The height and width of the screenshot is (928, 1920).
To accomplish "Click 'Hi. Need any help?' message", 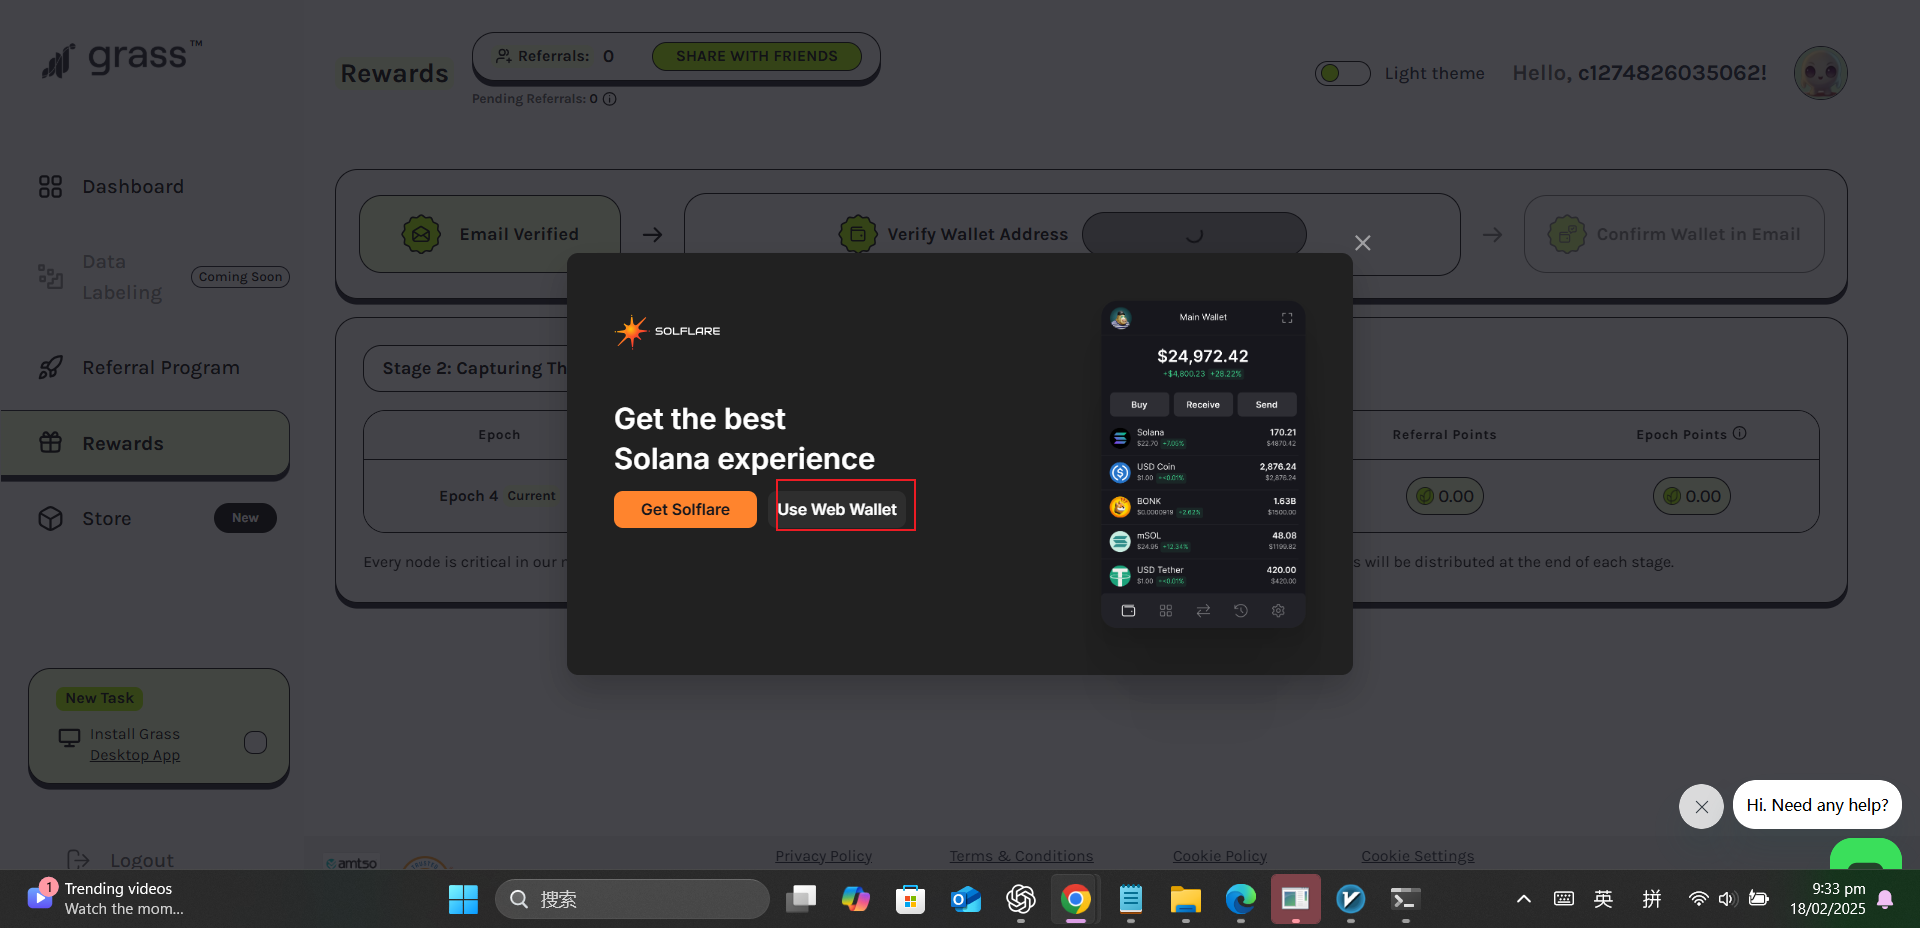I will point(1817,805).
